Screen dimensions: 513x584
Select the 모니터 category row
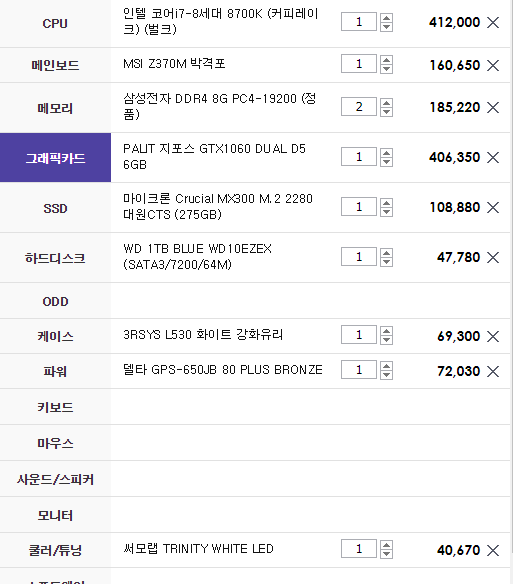[56, 515]
